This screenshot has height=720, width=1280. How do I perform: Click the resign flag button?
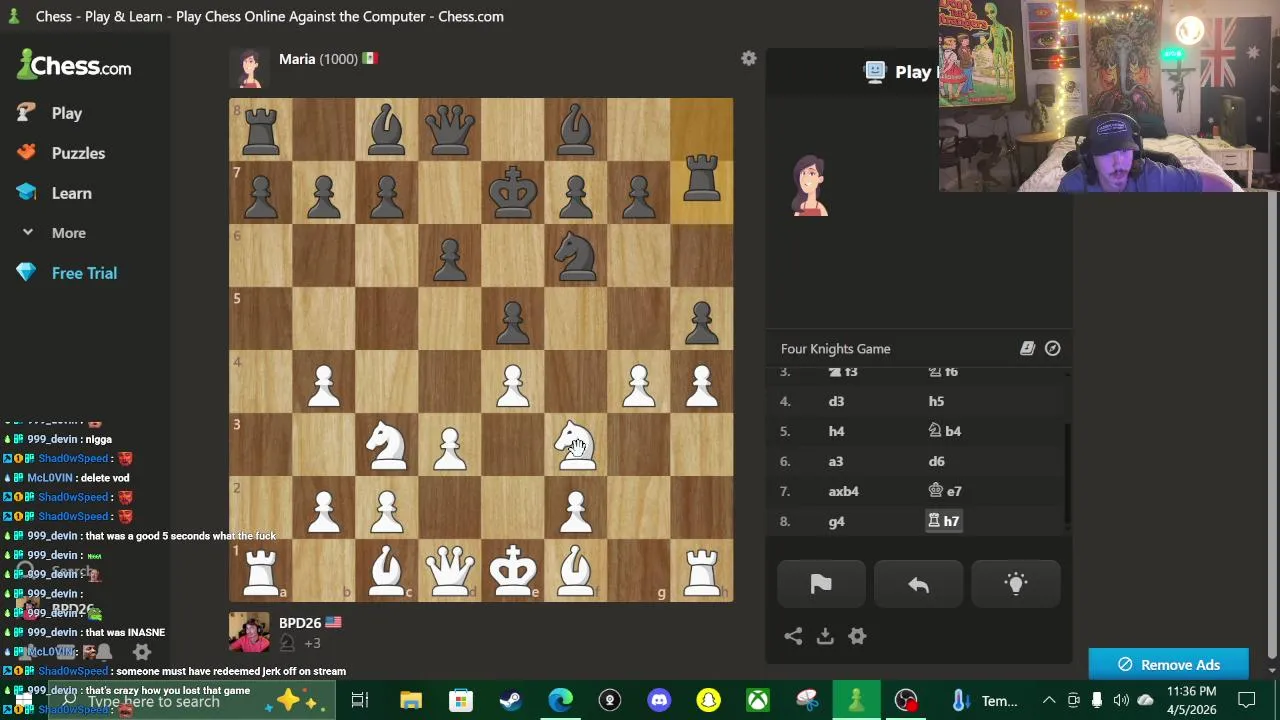tap(821, 584)
